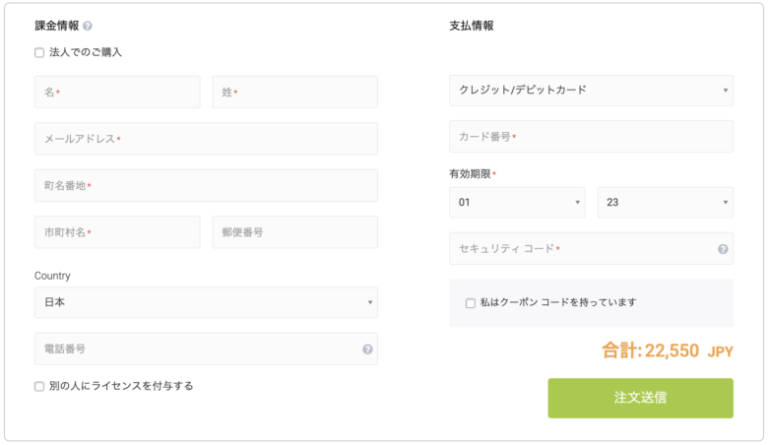Click the 町名番地 address field
Screen dimensions: 768x445
pyautogui.click(x=206, y=185)
